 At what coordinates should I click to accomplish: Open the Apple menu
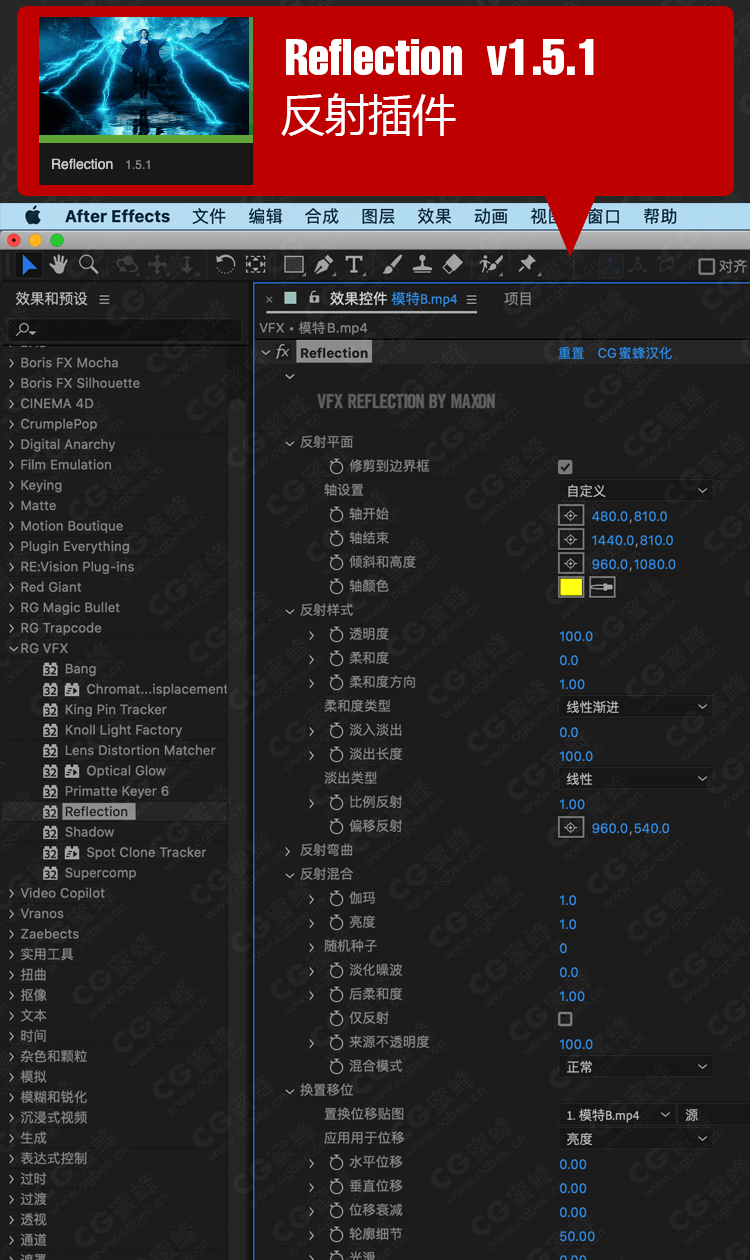(33, 216)
